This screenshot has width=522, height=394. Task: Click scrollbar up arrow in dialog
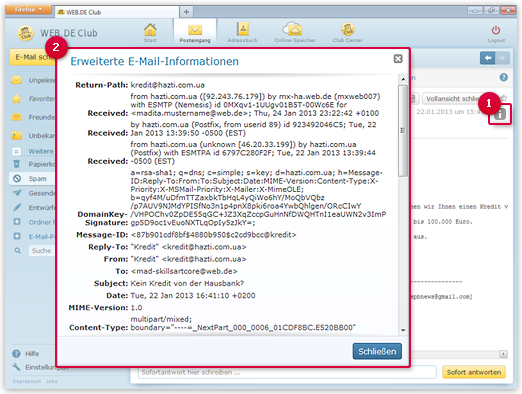click(x=403, y=79)
